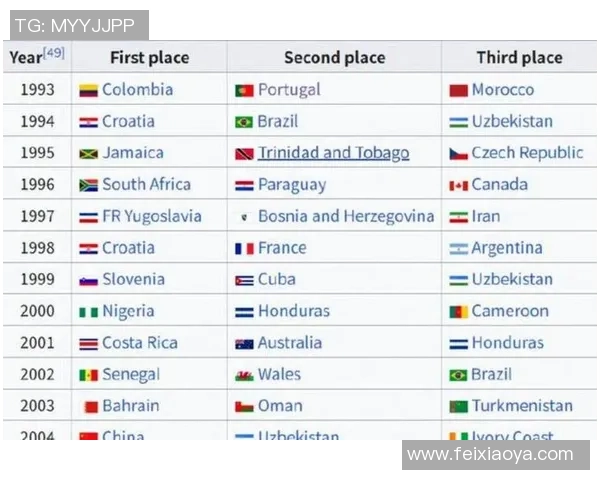600x480 pixels.
Task: Click the Senegal flag icon
Action: [x=88, y=375]
